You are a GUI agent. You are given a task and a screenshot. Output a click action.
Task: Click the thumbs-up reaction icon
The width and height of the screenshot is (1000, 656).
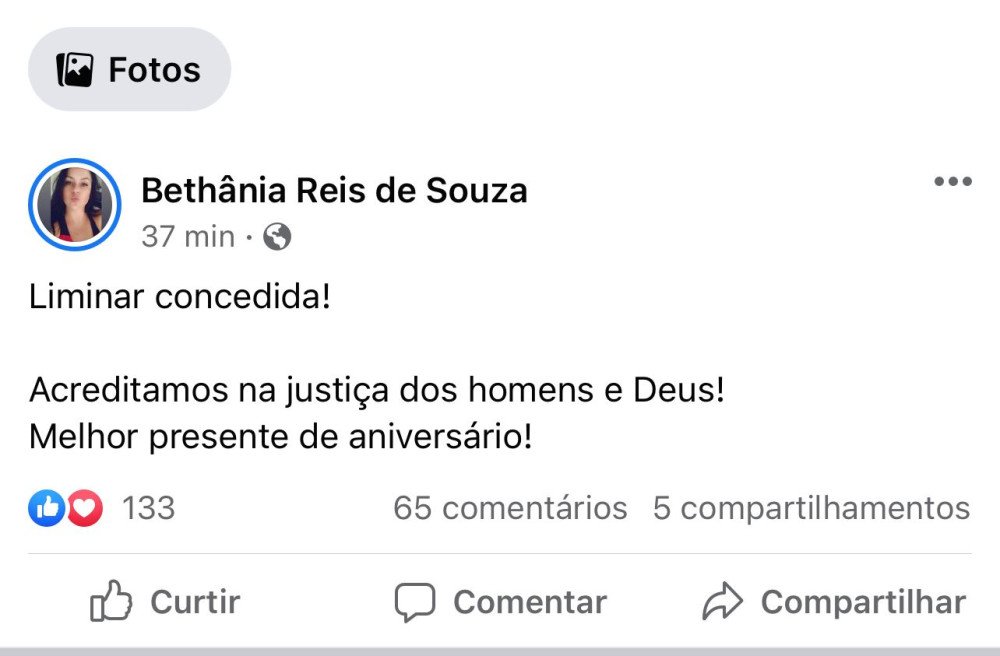pyautogui.click(x=44, y=509)
